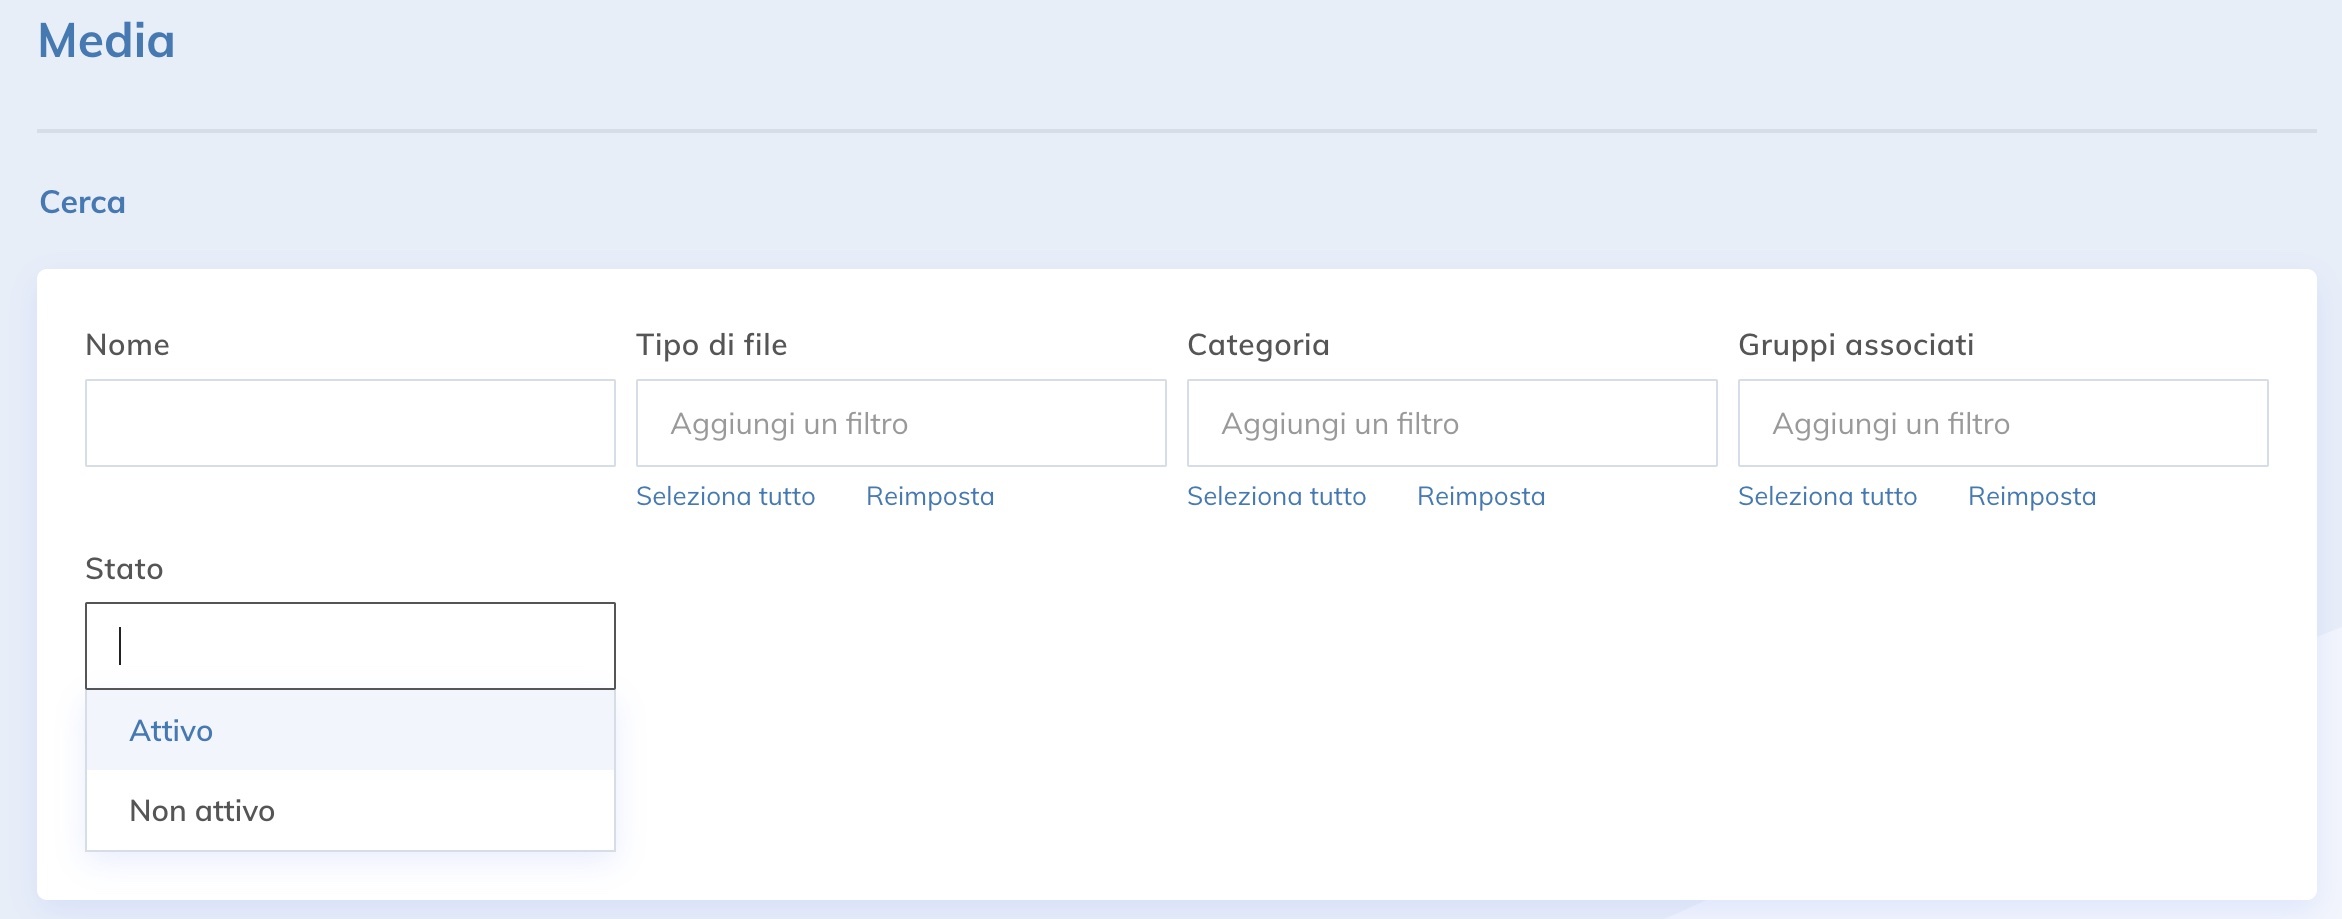Click the Aggiungi un filtro box for Gruppi associati
2342x919 pixels.
pyautogui.click(x=2003, y=422)
